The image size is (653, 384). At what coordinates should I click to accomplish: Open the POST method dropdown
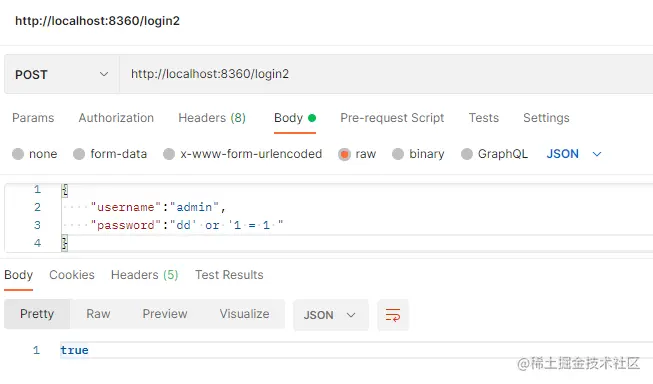[62, 75]
